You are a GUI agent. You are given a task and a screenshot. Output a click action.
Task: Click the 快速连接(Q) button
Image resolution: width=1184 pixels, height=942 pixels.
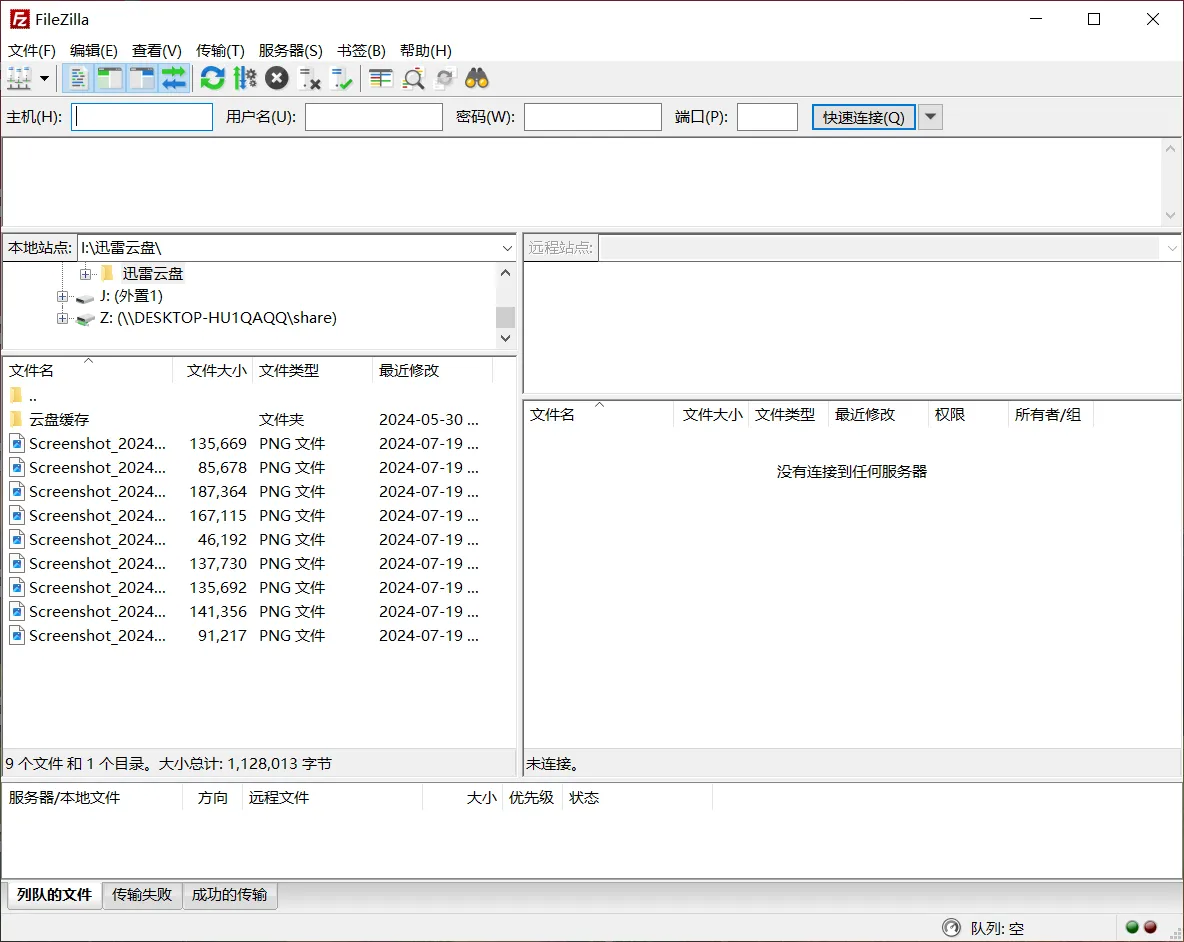pyautogui.click(x=863, y=117)
